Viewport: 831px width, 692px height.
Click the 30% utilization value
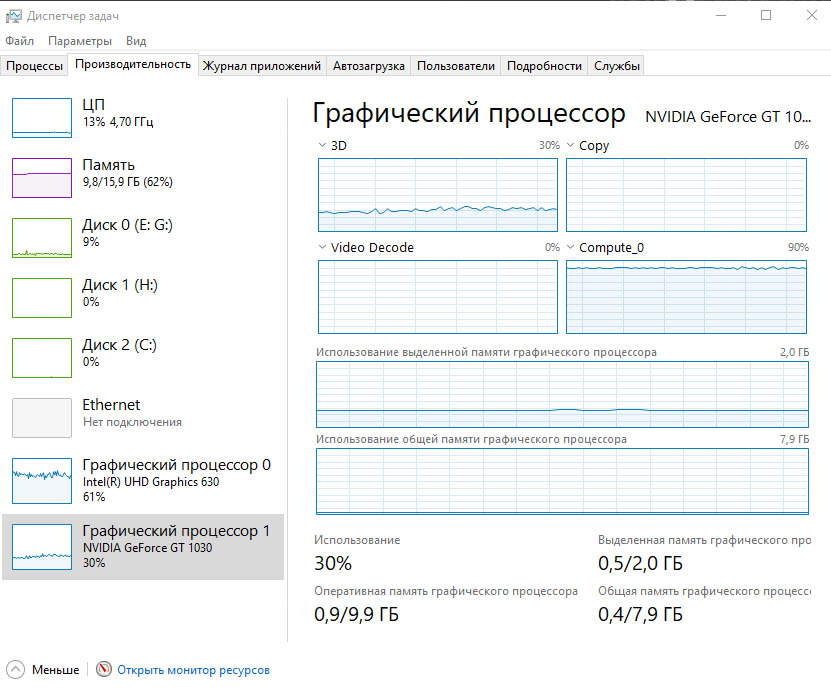click(x=333, y=563)
